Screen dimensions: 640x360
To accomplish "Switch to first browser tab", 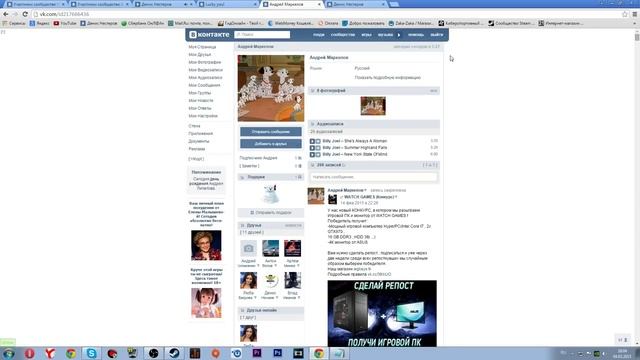I will (35, 4).
